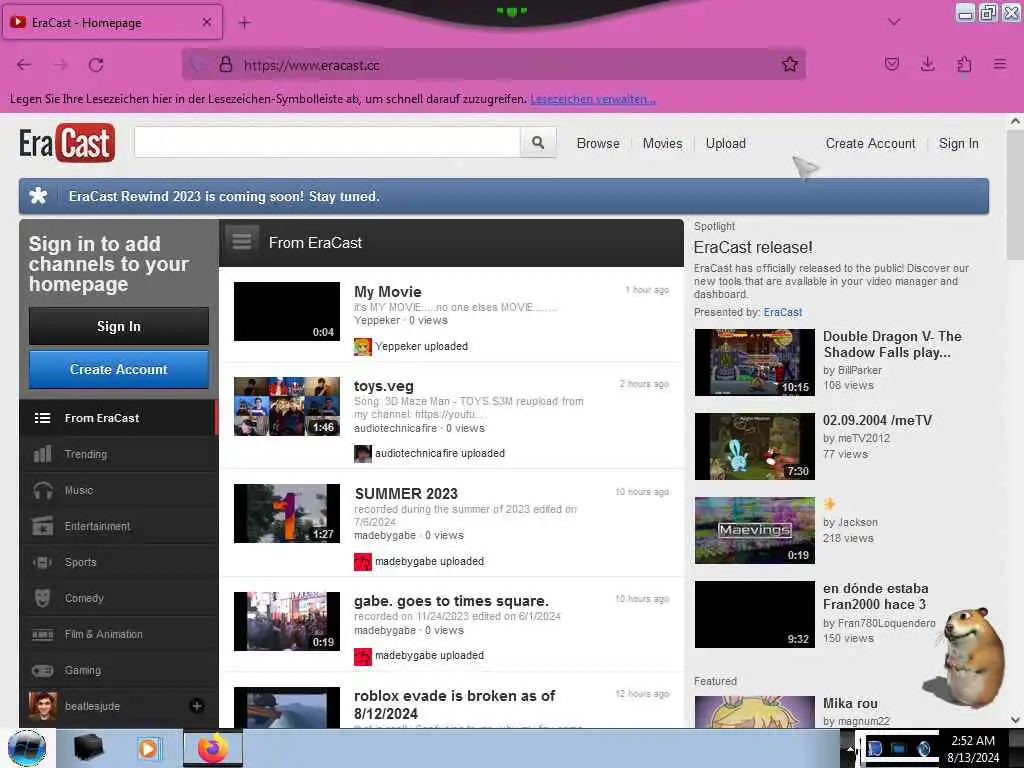Click the Windows Start orb
Image resolution: width=1024 pixels, height=768 pixels.
pyautogui.click(x=27, y=748)
